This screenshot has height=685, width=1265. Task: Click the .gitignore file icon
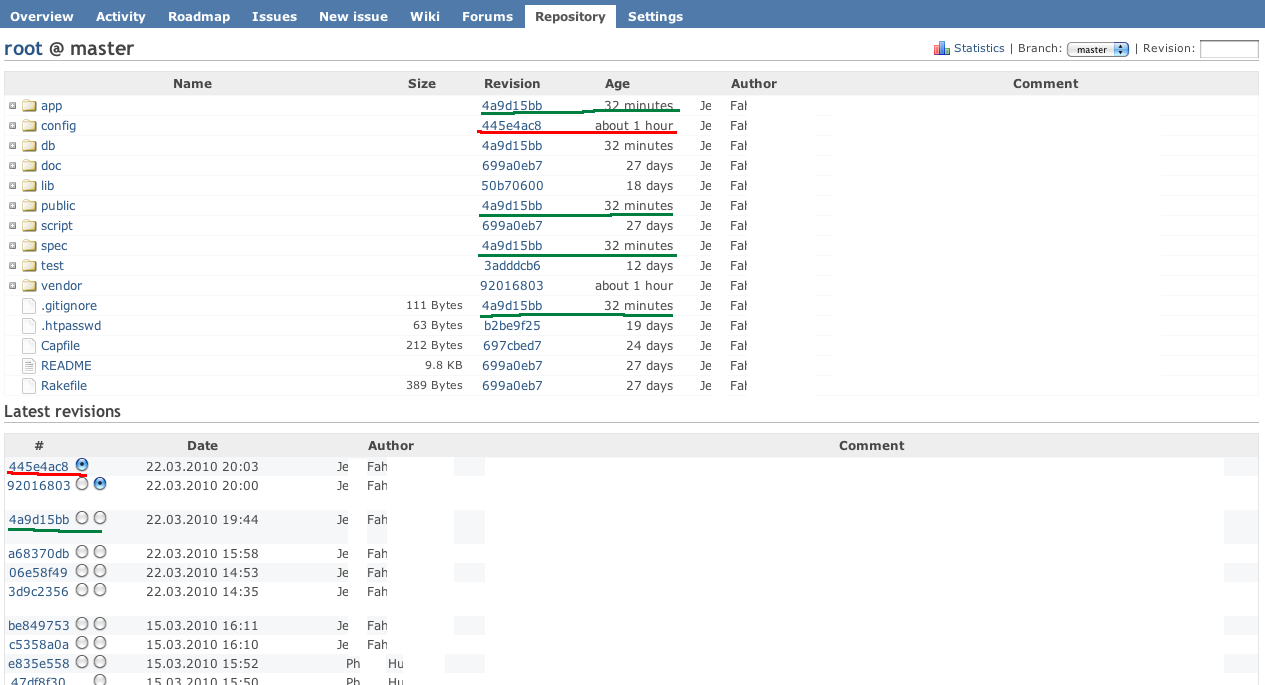pyautogui.click(x=29, y=306)
